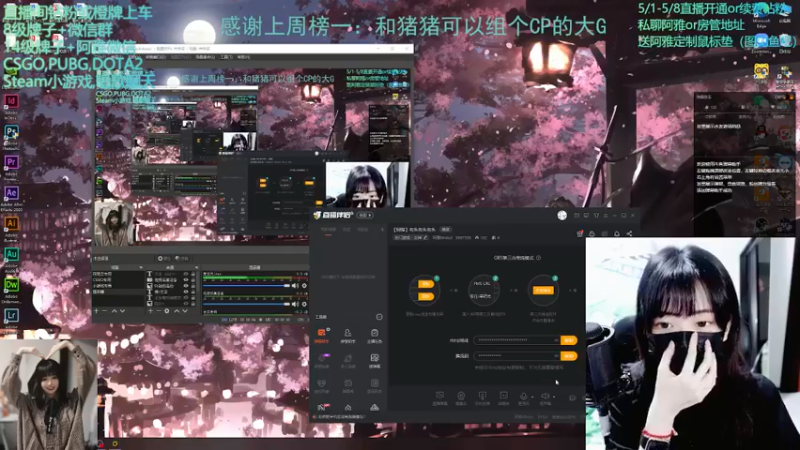
Task: Click the upper orange button in first step circle
Action: 426,284
